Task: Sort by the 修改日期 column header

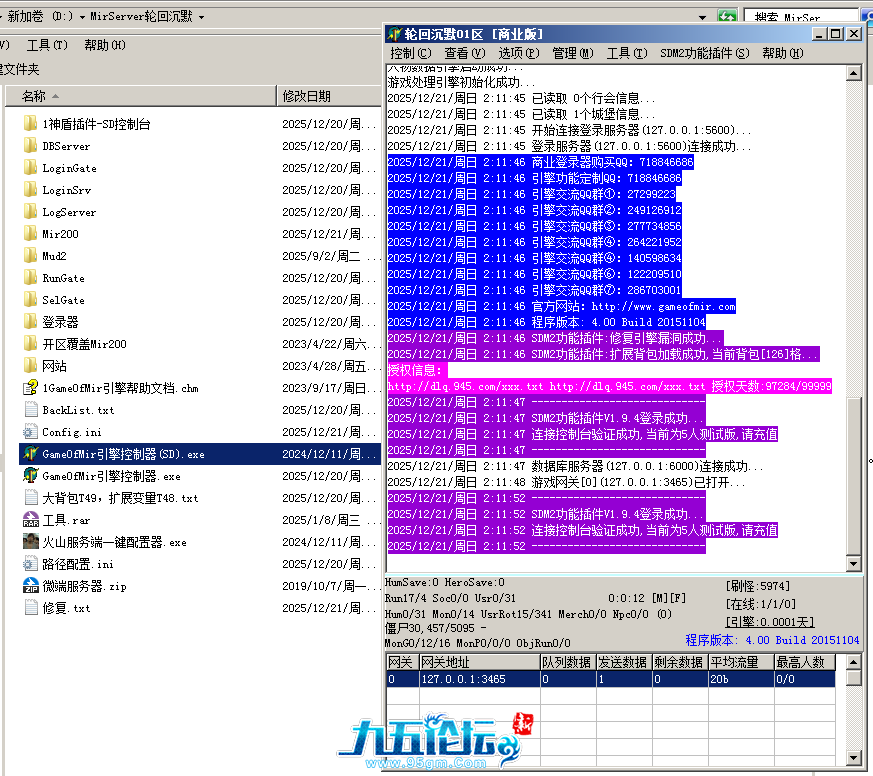Action: coord(306,96)
